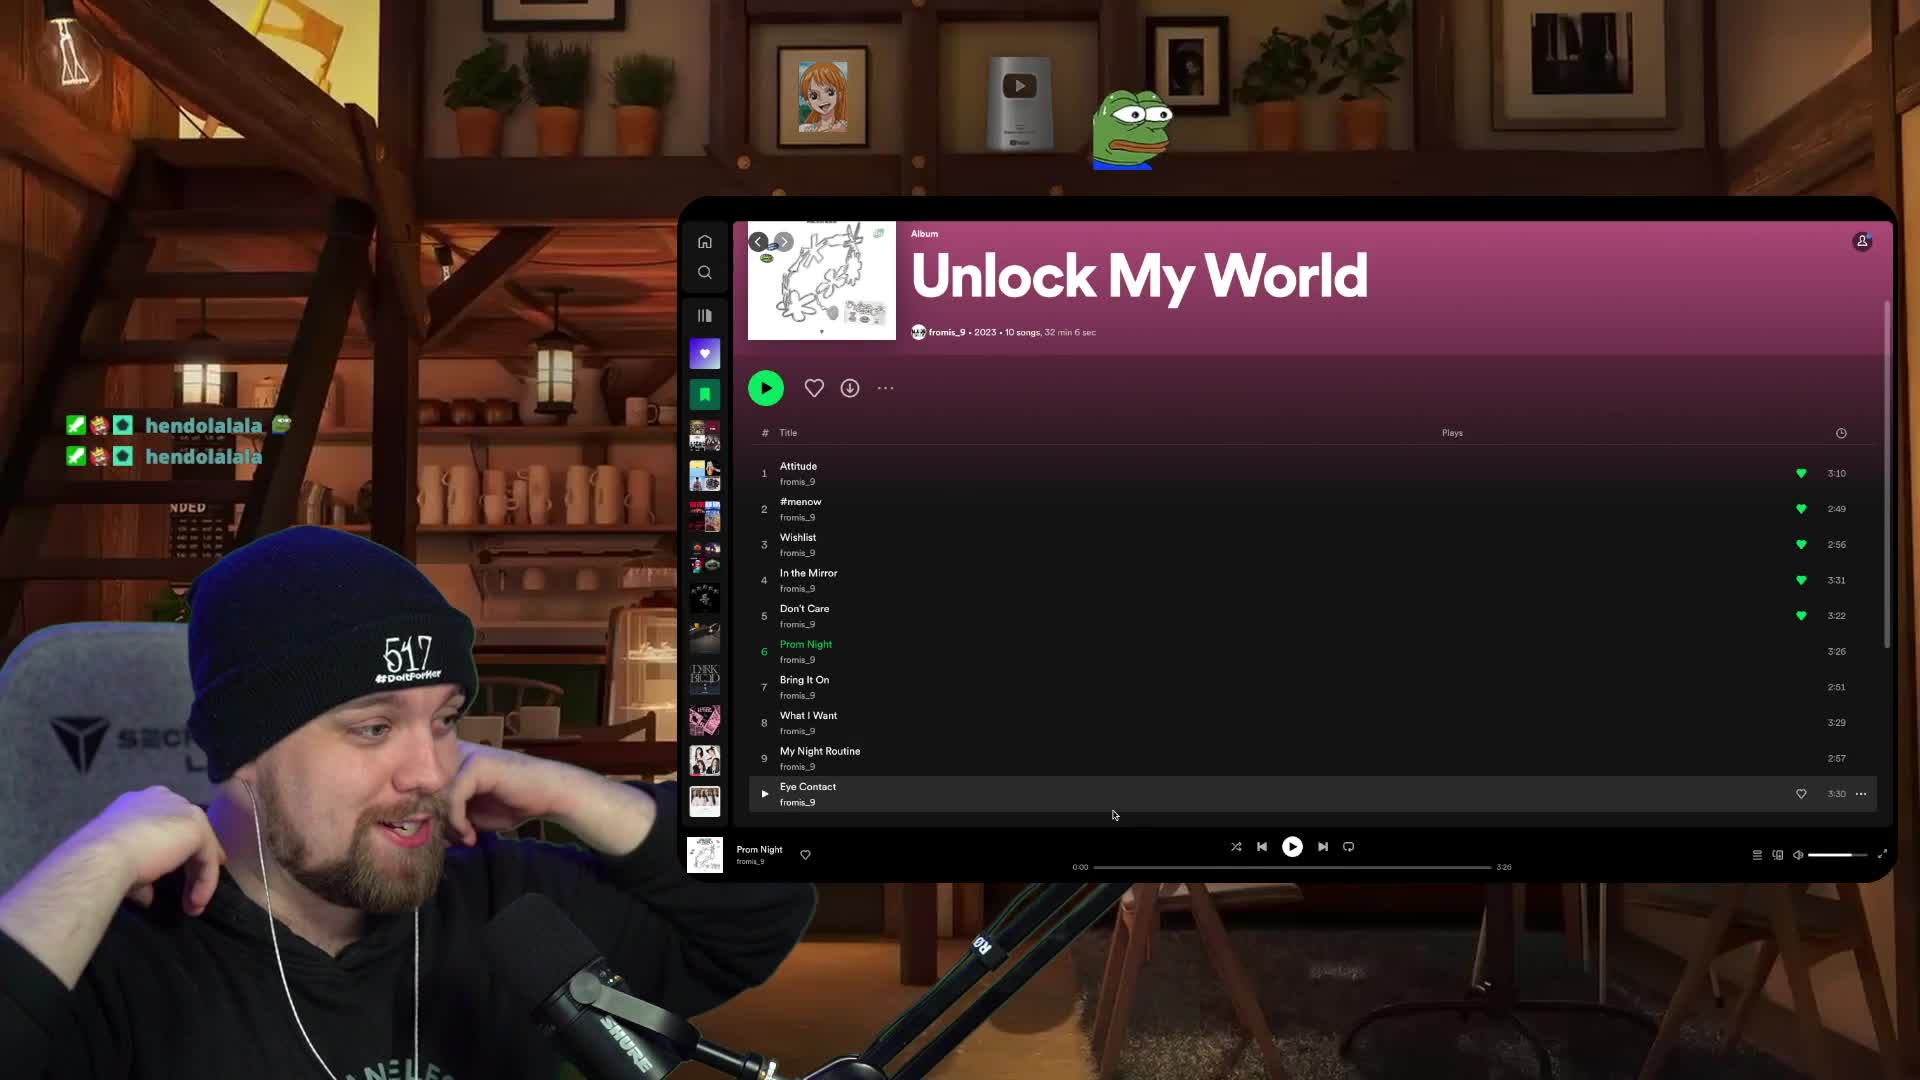Viewport: 1920px width, 1080px height.
Task: Open Your Library from the sidebar
Action: [705, 315]
